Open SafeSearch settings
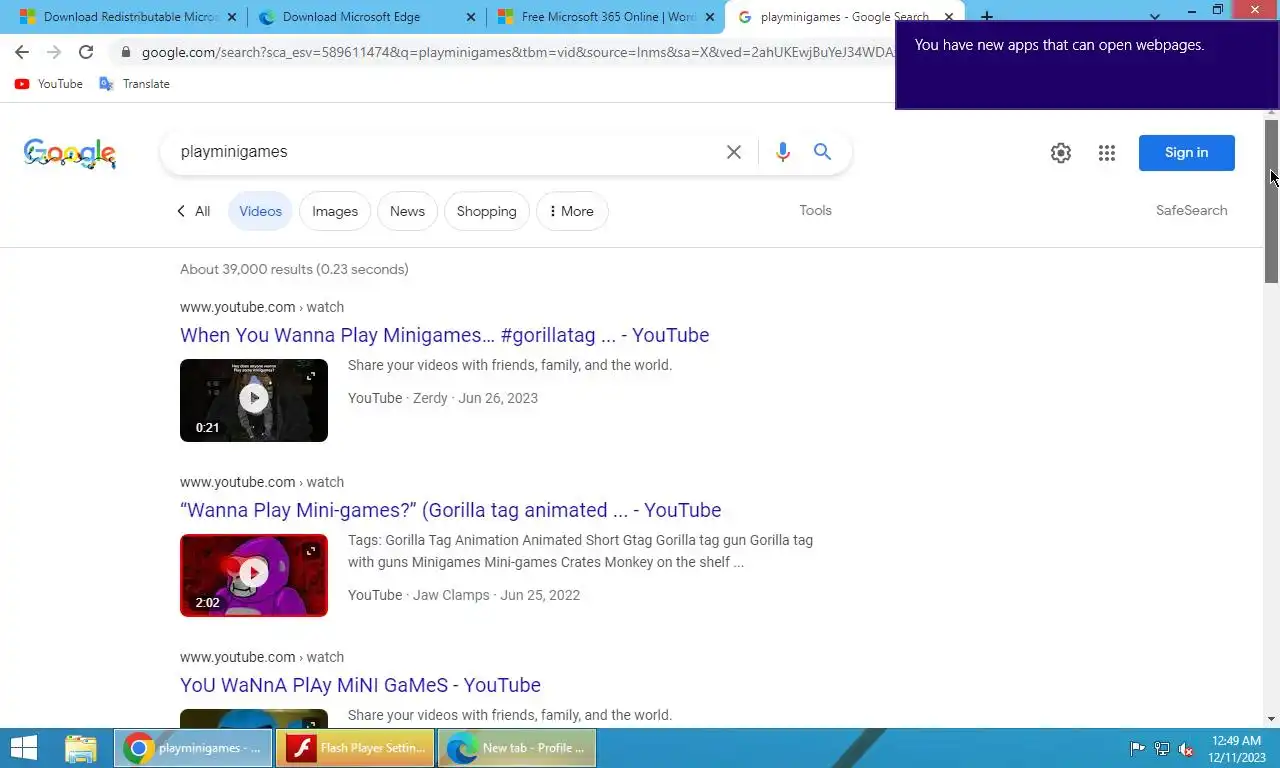Screen dimensions: 1280x768 [x=1191, y=210]
